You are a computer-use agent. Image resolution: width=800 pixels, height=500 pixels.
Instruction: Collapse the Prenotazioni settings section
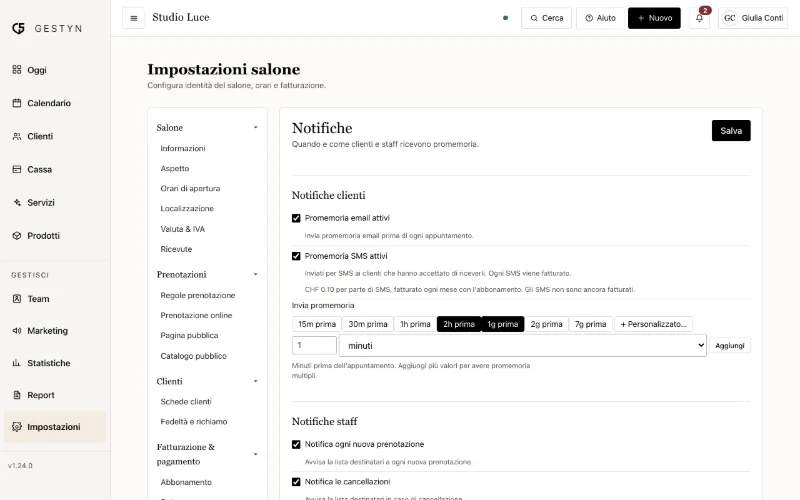[256, 274]
